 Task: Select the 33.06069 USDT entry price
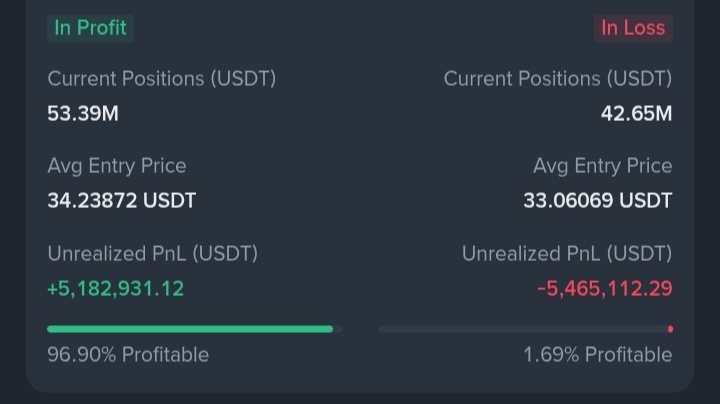pos(597,201)
